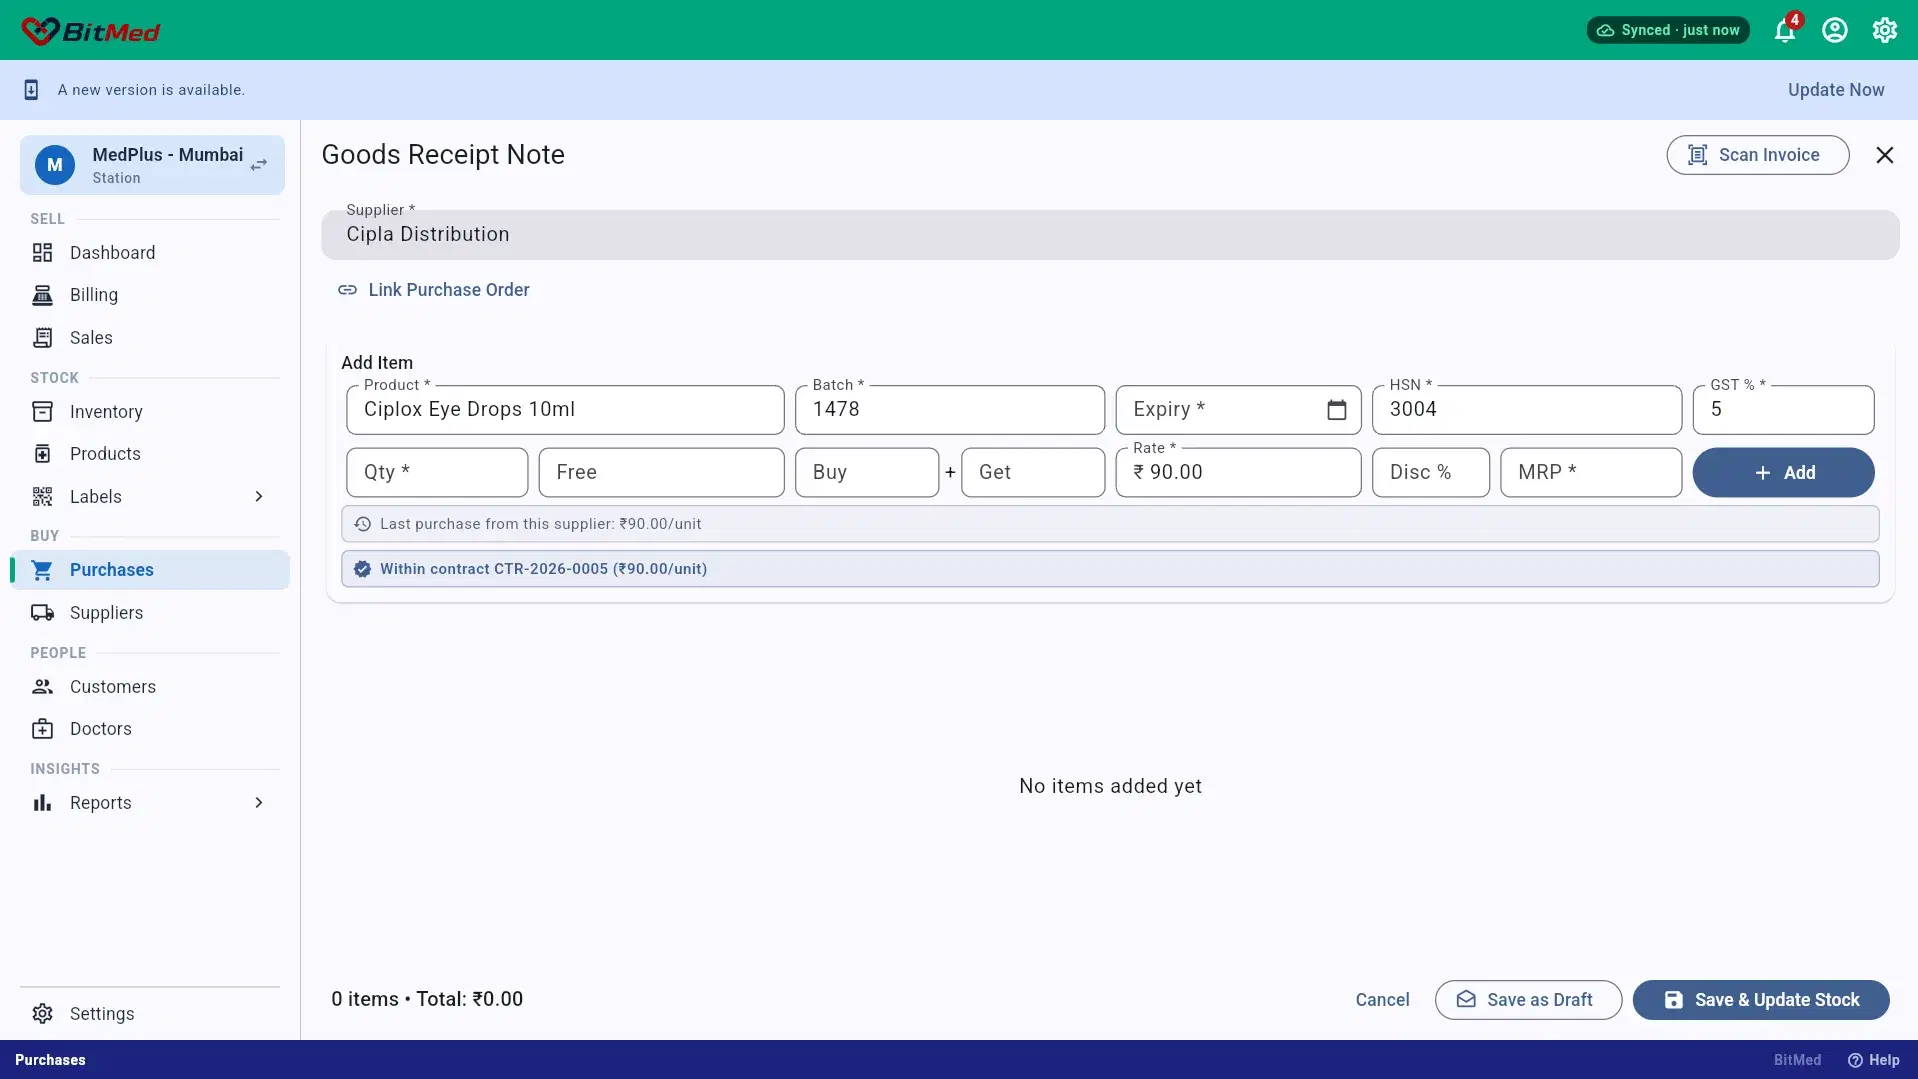Open the Supplier dropdown field
The width and height of the screenshot is (1918, 1079).
(1110, 235)
